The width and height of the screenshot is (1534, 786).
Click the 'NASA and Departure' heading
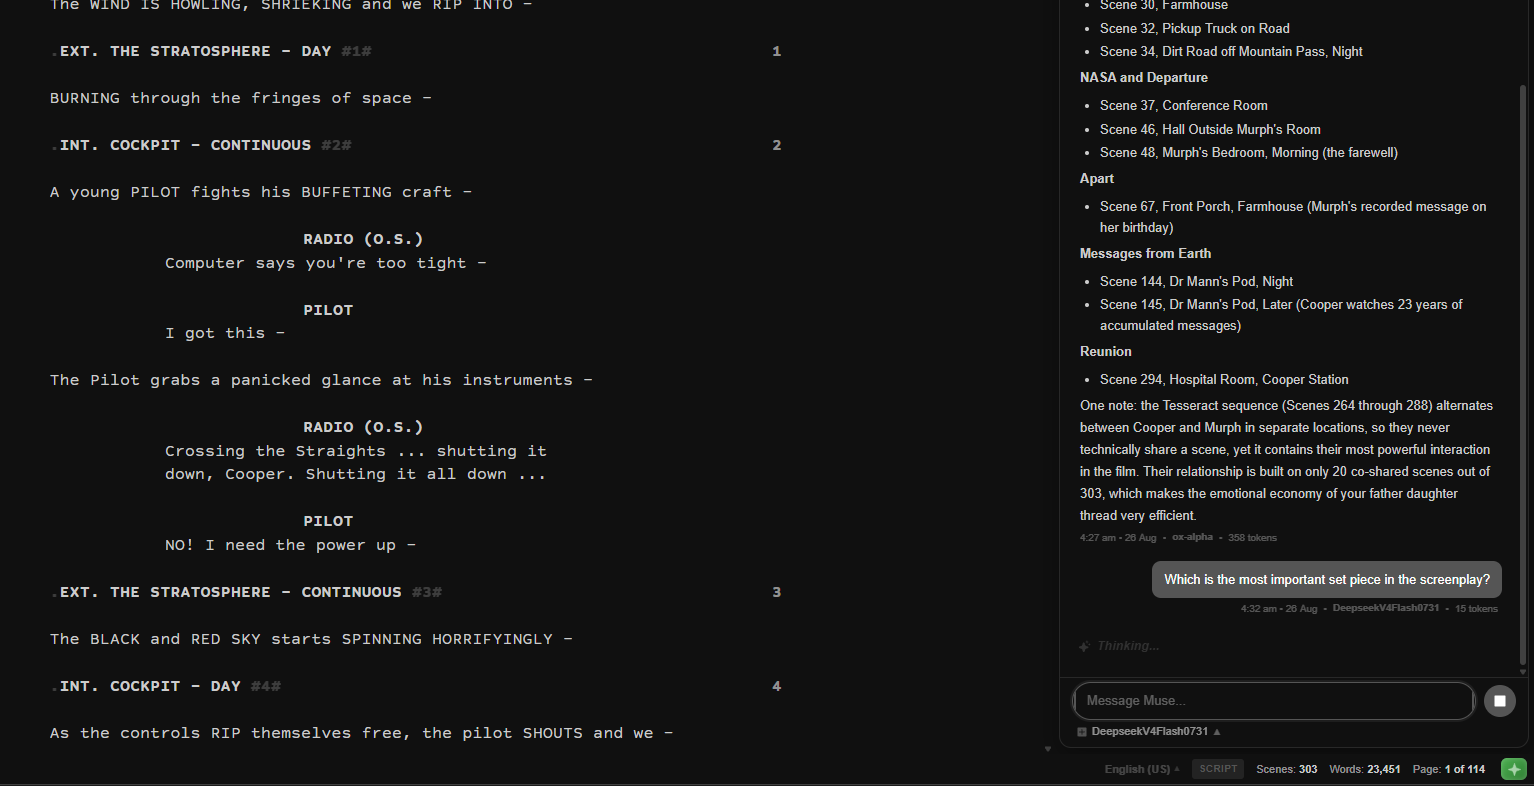pos(1144,77)
